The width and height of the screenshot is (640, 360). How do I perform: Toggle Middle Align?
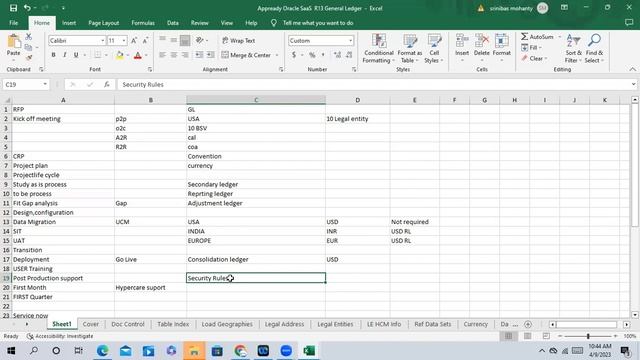tap(174, 40)
